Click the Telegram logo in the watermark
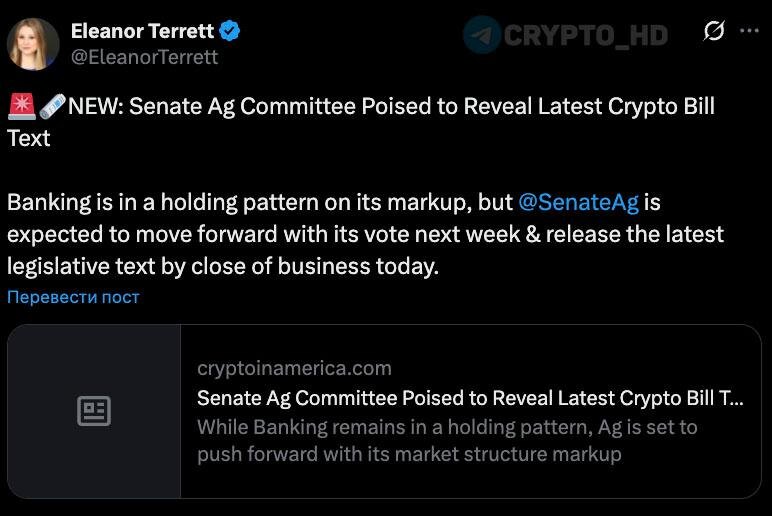Screen dimensions: 772x516 point(482,35)
